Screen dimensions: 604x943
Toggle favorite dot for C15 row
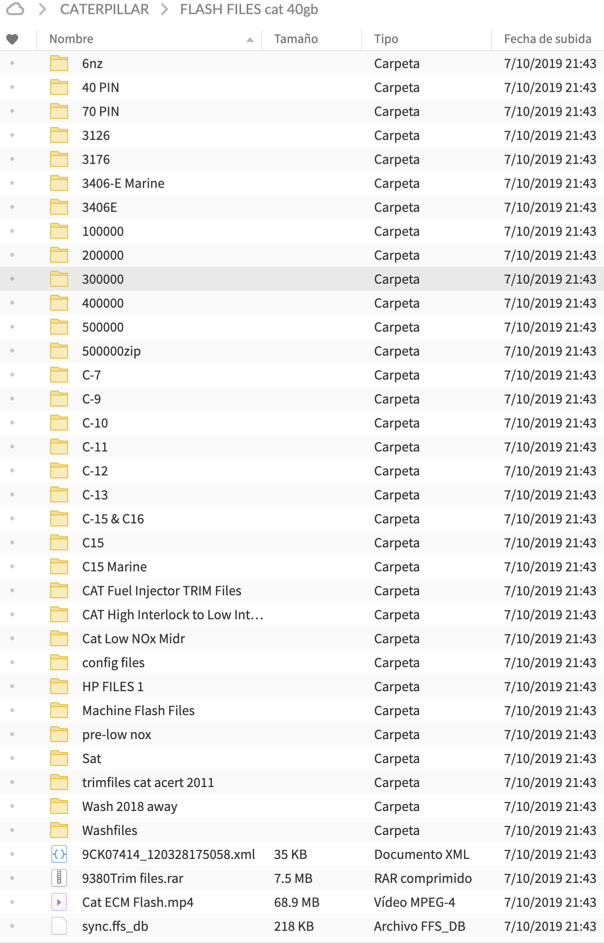click(x=12, y=543)
